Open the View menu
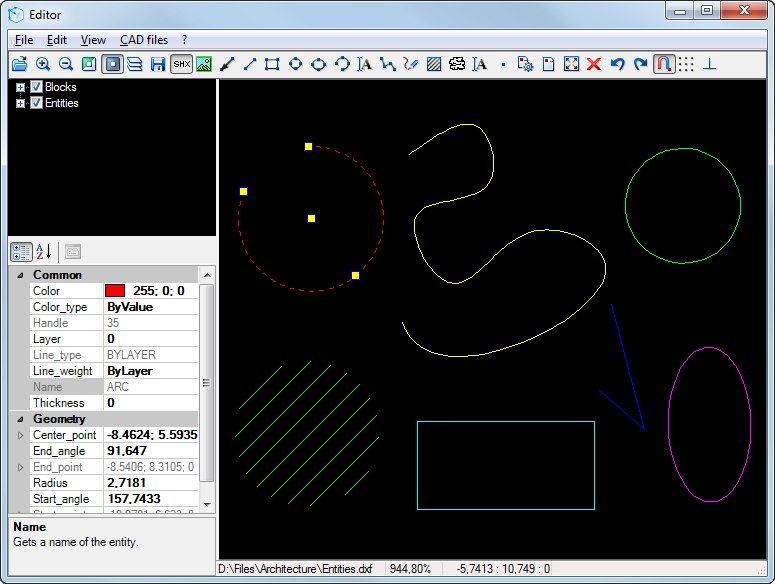 (93, 40)
